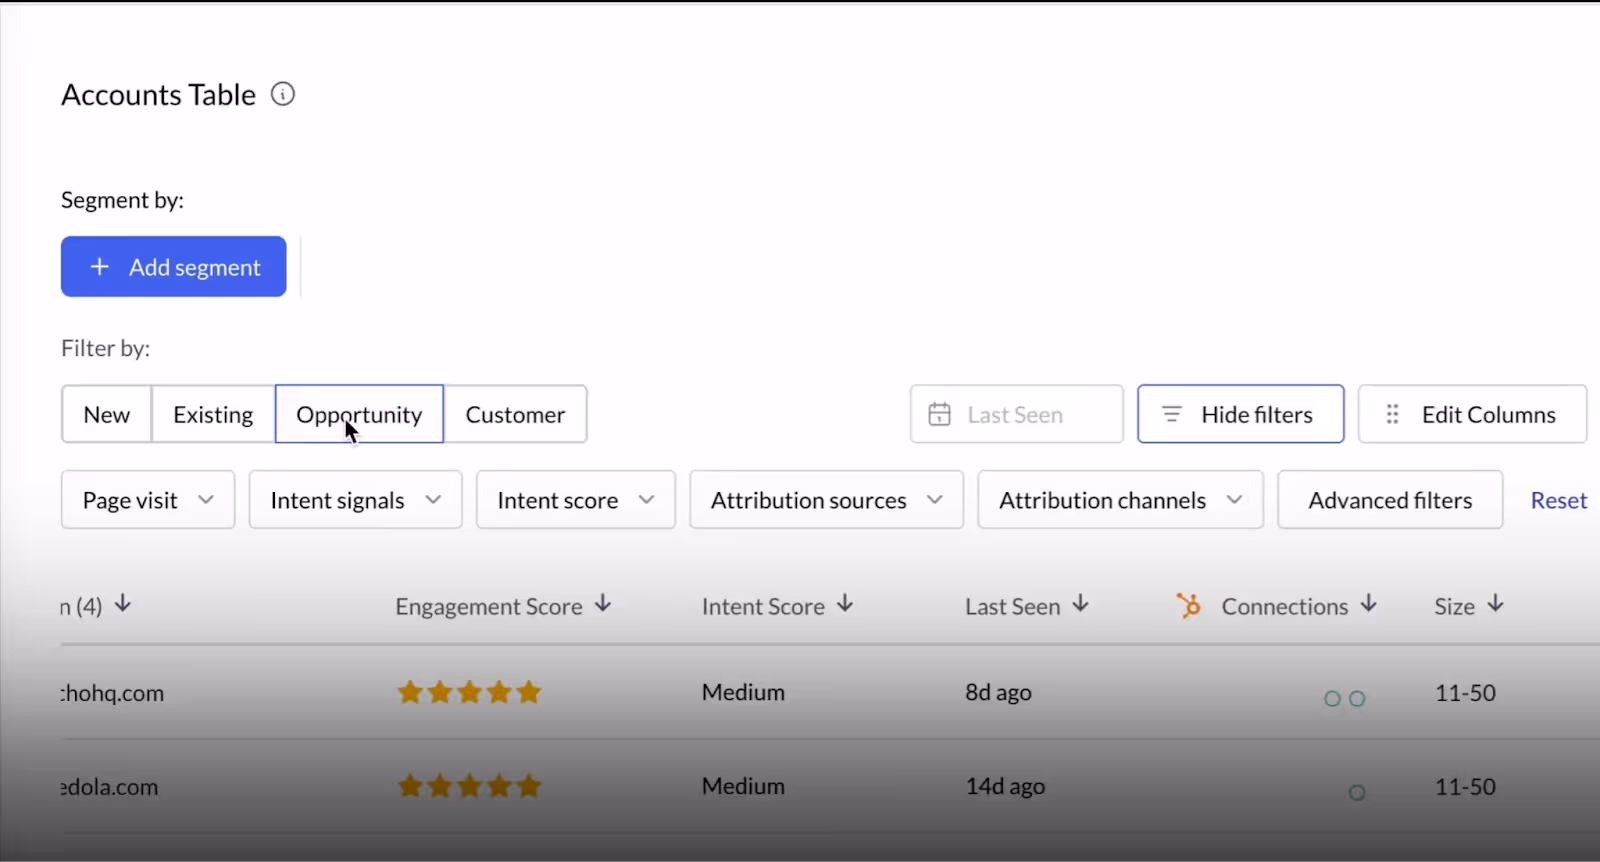Sort by Size column arrow
The image size is (1600, 862).
coord(1496,604)
